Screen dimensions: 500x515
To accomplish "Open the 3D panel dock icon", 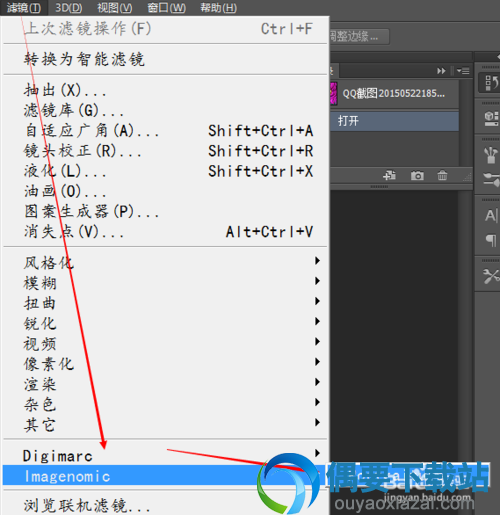I will point(491,118).
